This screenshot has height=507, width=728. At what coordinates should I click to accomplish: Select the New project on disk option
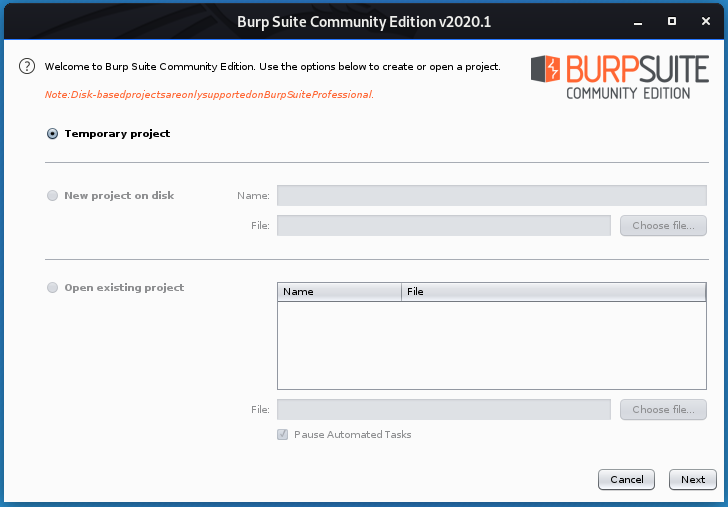52,195
